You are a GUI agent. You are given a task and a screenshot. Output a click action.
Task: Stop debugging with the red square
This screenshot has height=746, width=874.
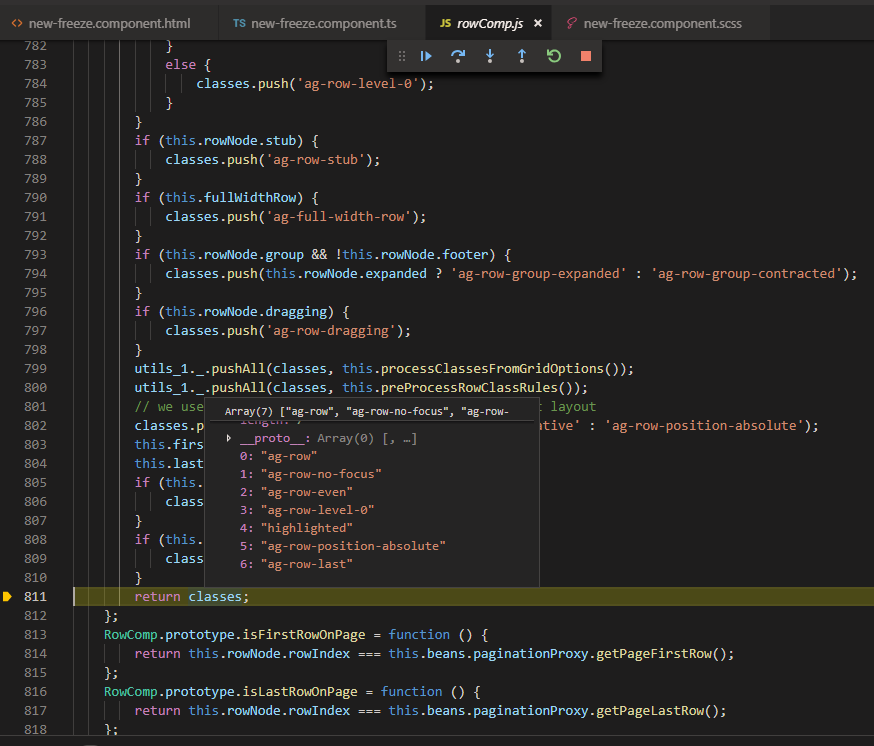pos(586,56)
